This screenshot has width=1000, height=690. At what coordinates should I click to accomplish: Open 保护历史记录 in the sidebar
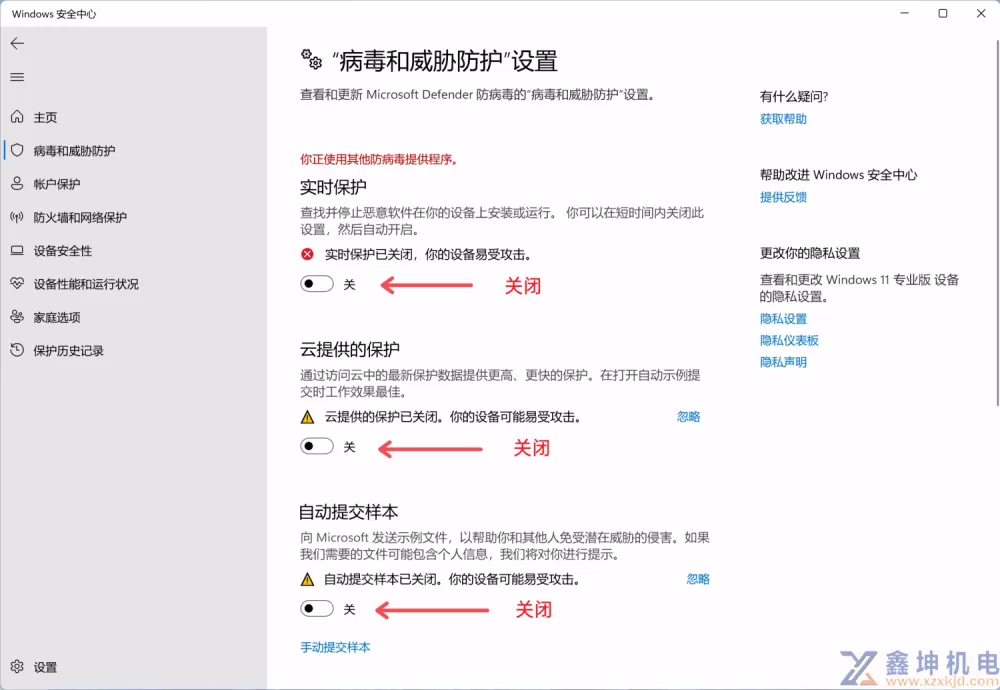[134, 350]
